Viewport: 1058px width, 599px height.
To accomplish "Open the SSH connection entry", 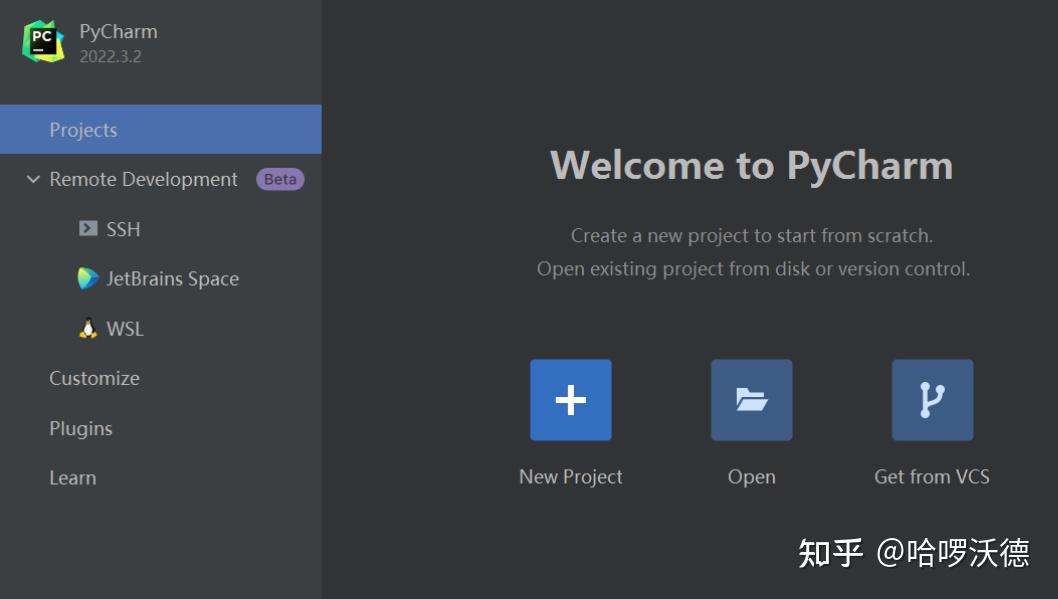I will (x=122, y=229).
